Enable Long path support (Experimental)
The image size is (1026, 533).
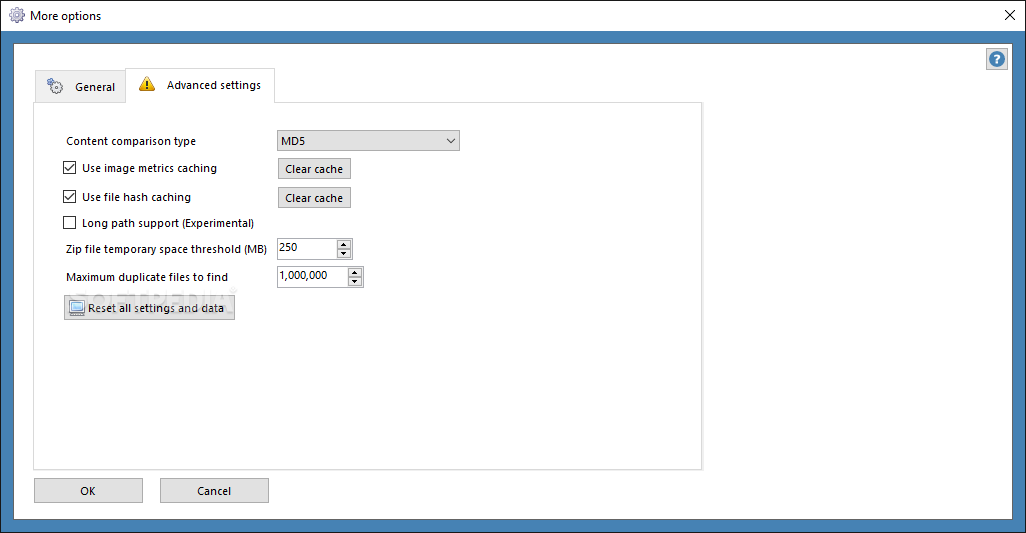pos(69,223)
